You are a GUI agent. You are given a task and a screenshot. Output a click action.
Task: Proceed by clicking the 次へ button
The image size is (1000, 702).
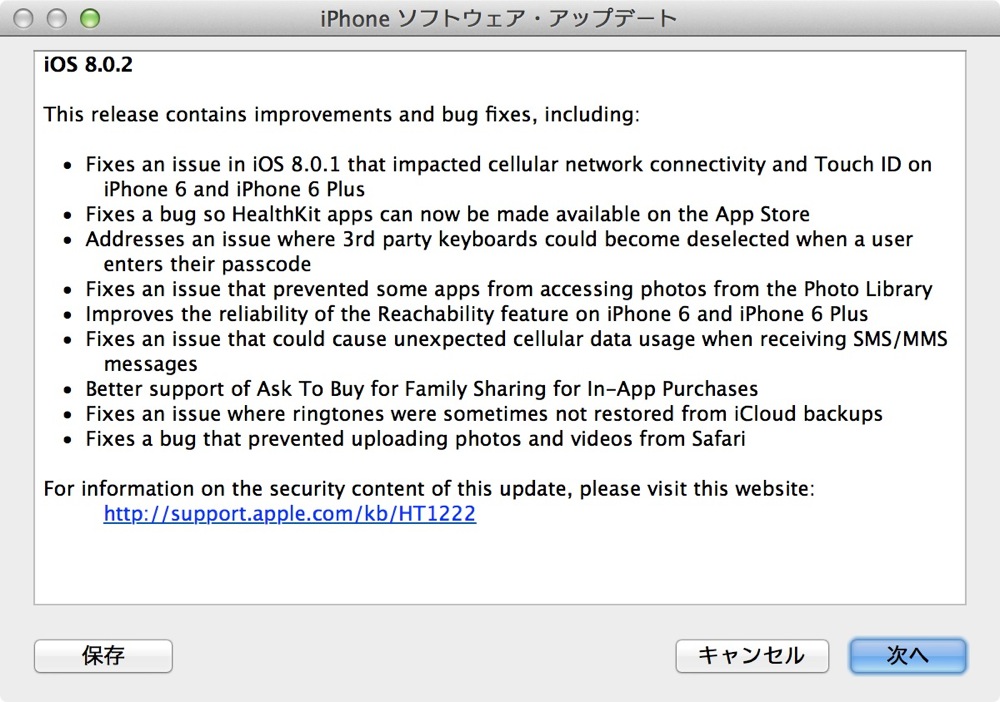pyautogui.click(x=908, y=655)
